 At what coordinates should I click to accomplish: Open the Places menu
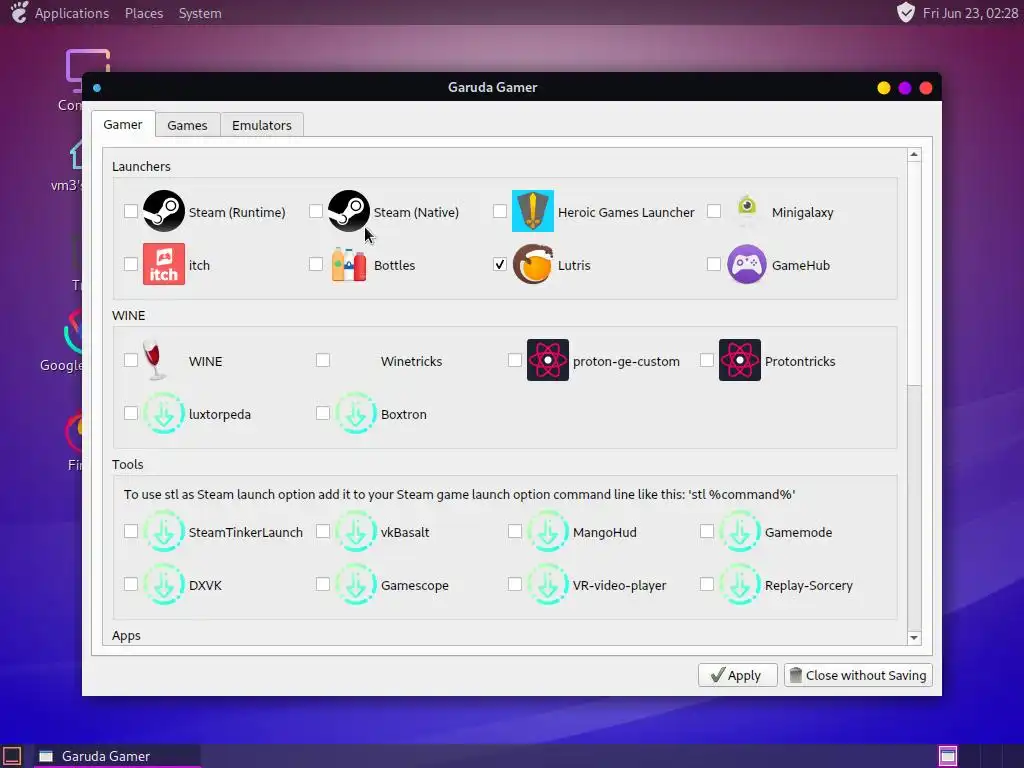click(x=144, y=13)
